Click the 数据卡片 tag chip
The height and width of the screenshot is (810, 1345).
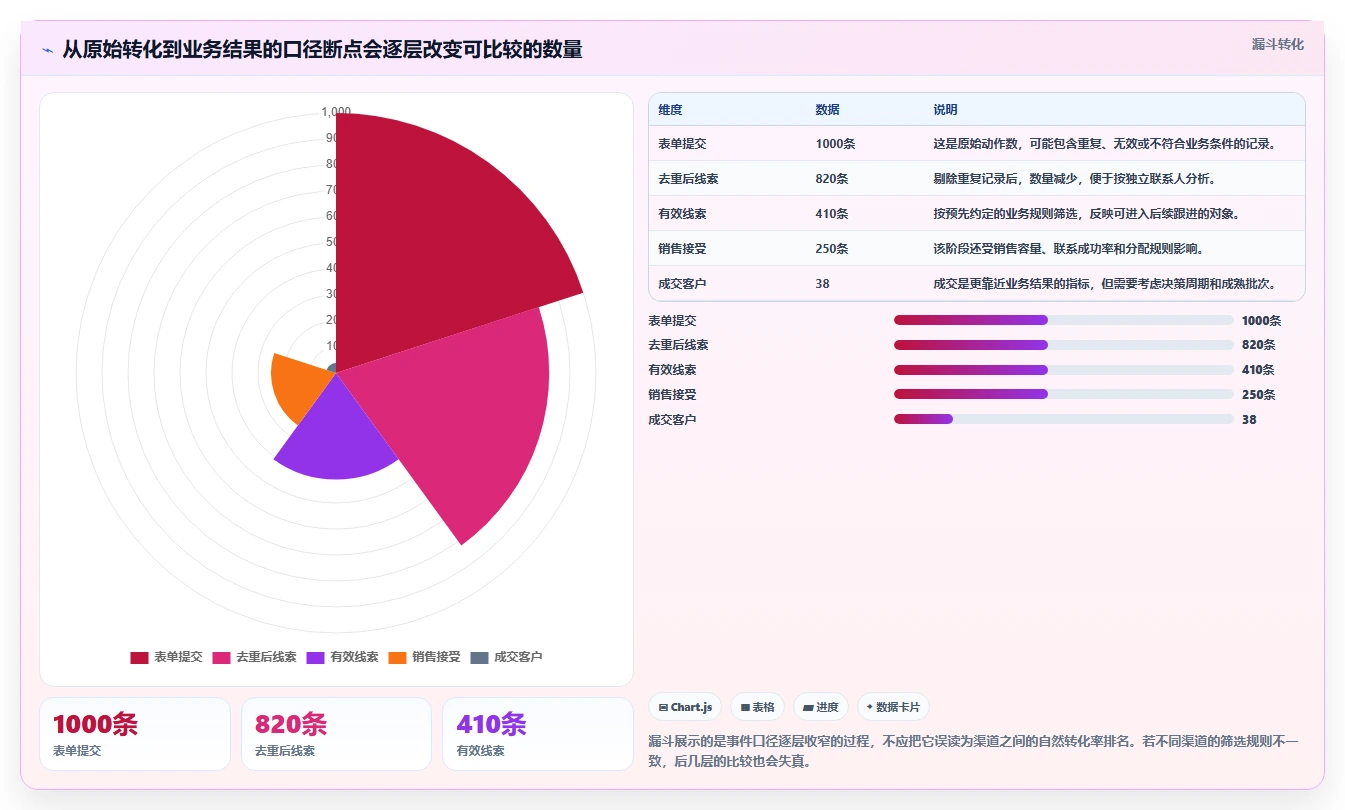pos(893,707)
